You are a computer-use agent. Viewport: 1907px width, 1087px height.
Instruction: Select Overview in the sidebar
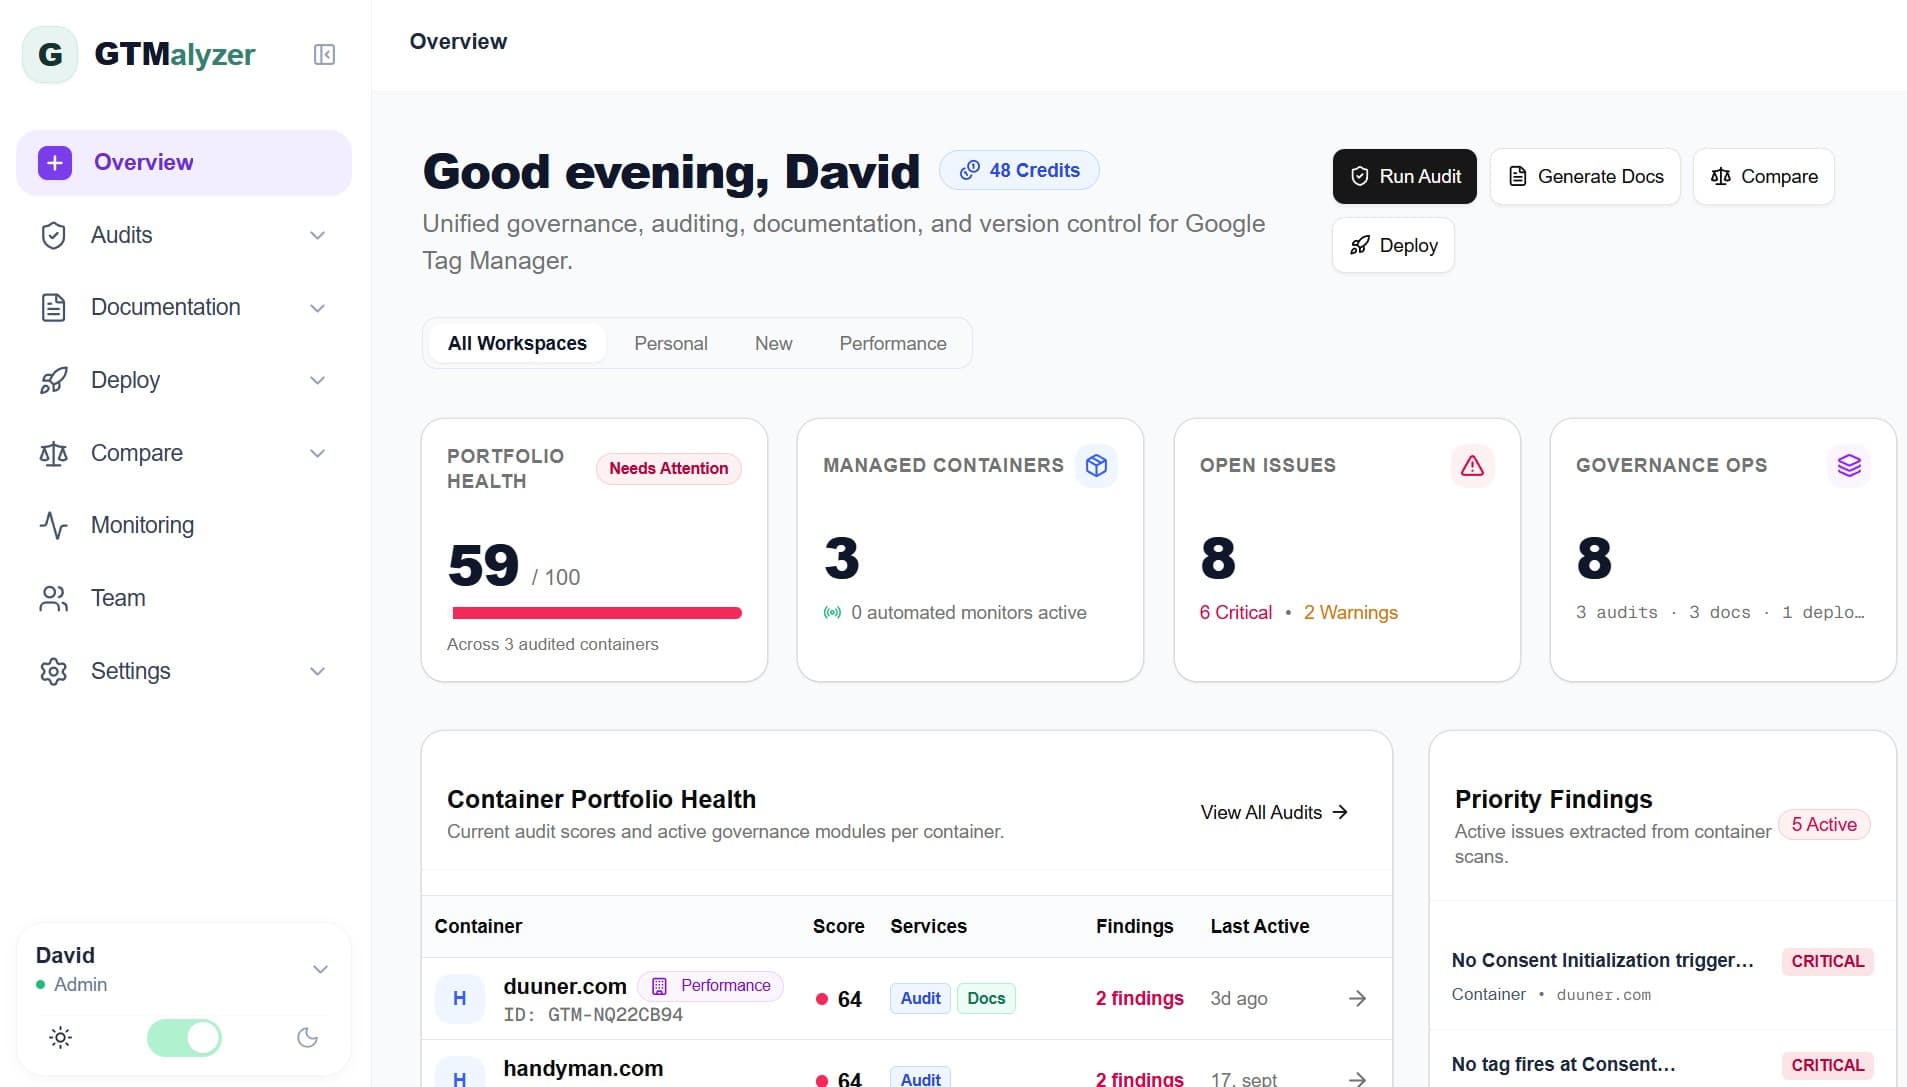[x=184, y=162]
